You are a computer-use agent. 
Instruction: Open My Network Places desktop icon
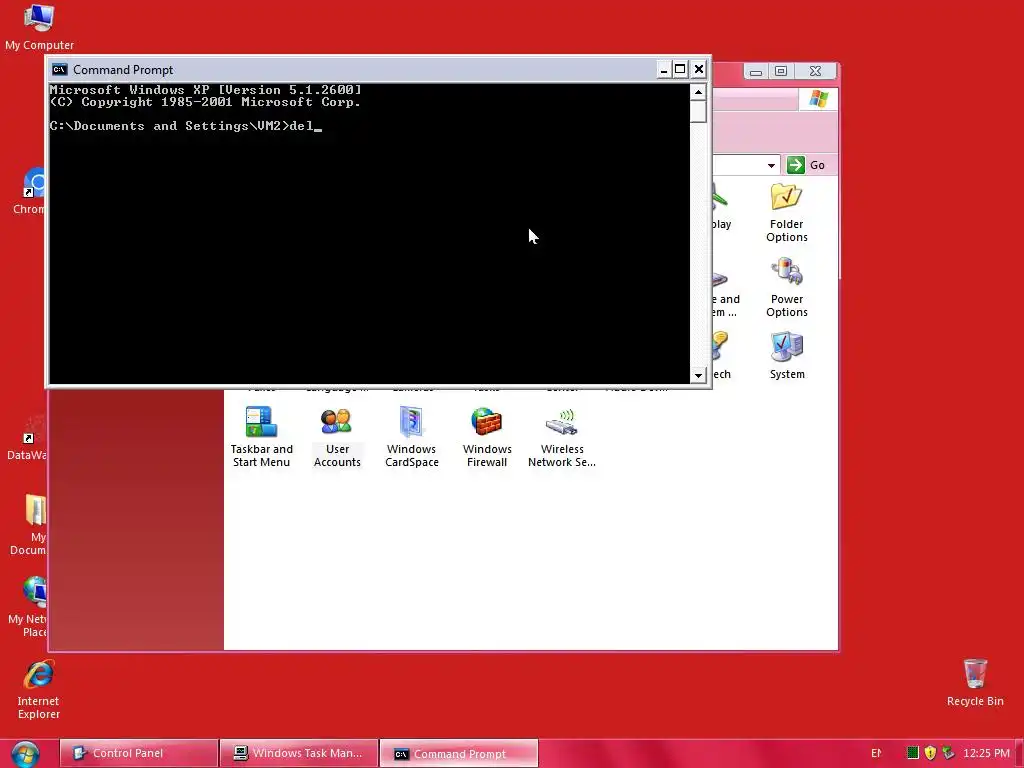click(x=29, y=607)
